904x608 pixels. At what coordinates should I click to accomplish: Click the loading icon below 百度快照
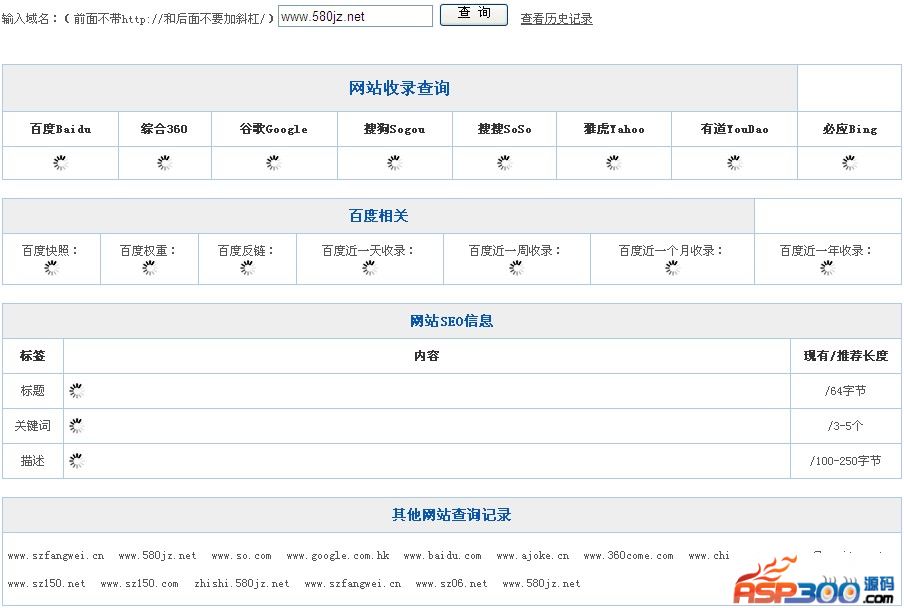tap(50, 268)
